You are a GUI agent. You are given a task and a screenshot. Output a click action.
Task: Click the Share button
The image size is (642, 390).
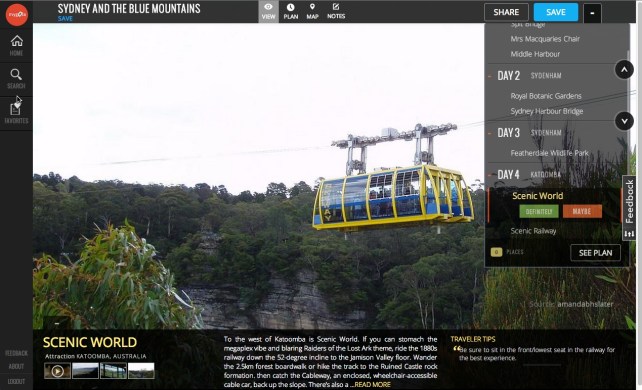coord(506,12)
